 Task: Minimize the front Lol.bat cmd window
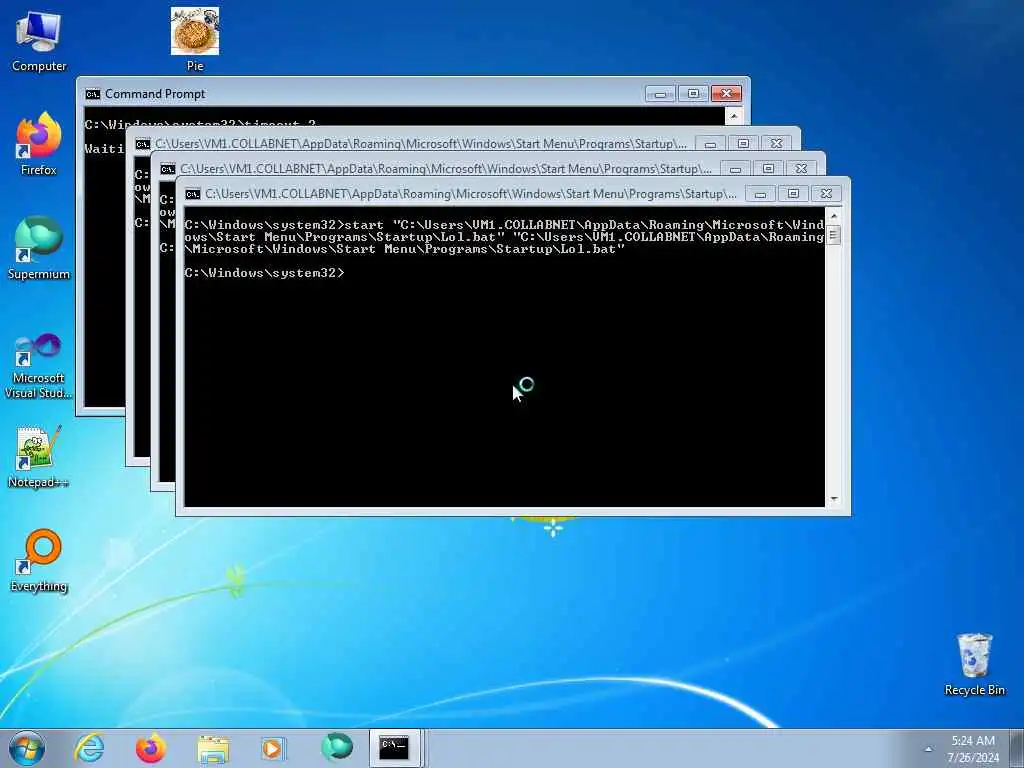(x=760, y=194)
